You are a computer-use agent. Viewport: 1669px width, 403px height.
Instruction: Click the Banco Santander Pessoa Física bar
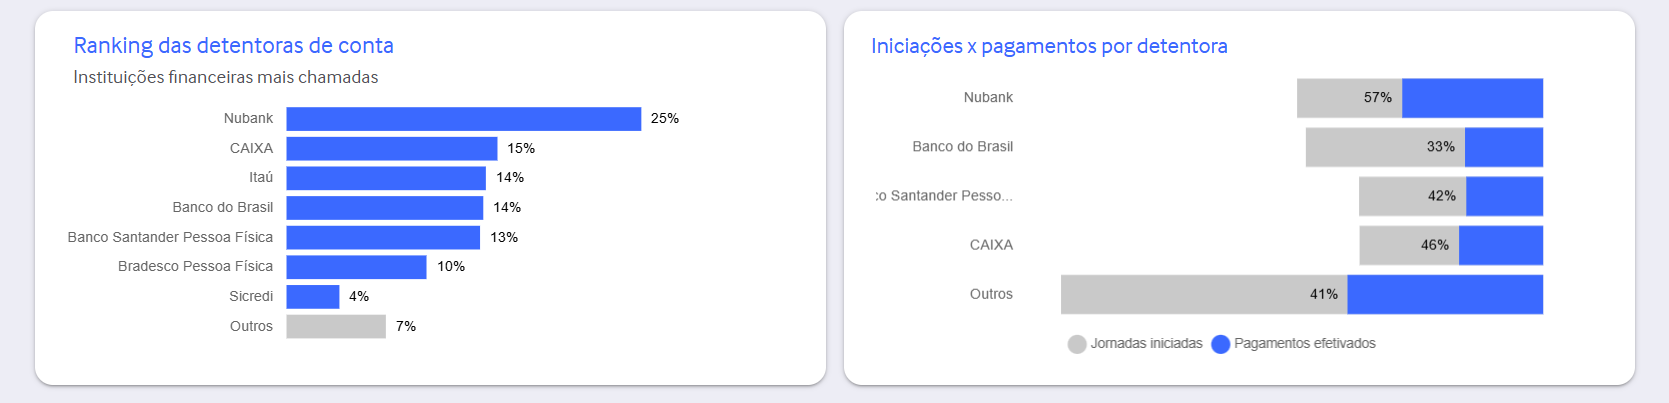click(383, 237)
